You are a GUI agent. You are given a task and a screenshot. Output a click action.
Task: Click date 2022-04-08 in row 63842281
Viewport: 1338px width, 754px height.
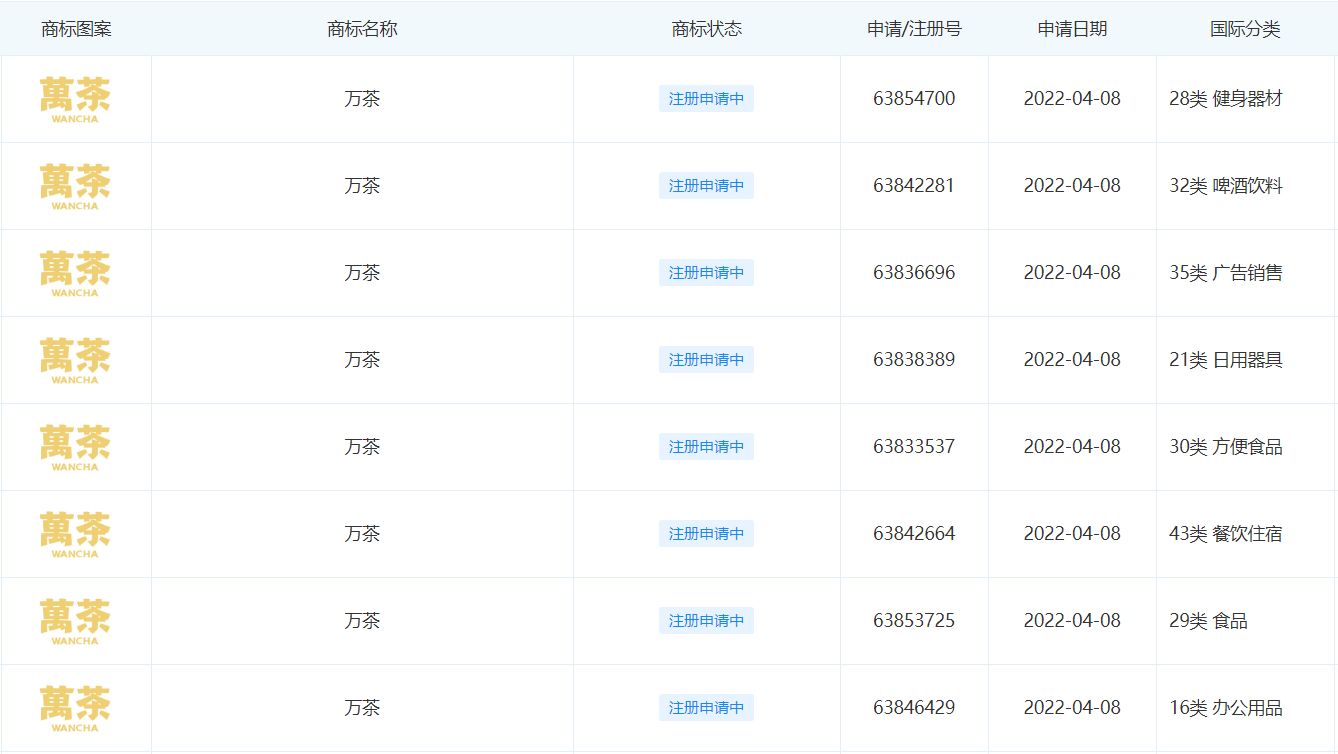click(x=1072, y=186)
